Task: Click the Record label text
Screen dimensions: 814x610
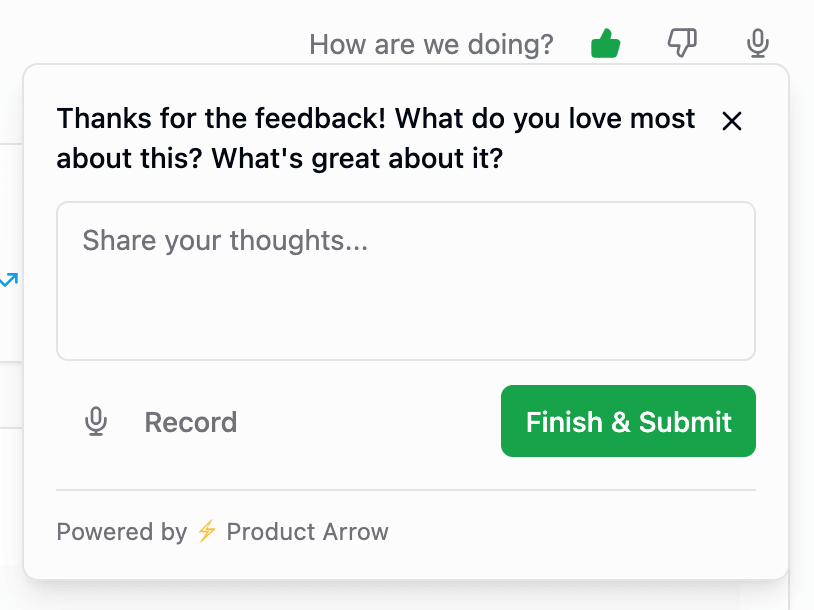Action: [191, 422]
